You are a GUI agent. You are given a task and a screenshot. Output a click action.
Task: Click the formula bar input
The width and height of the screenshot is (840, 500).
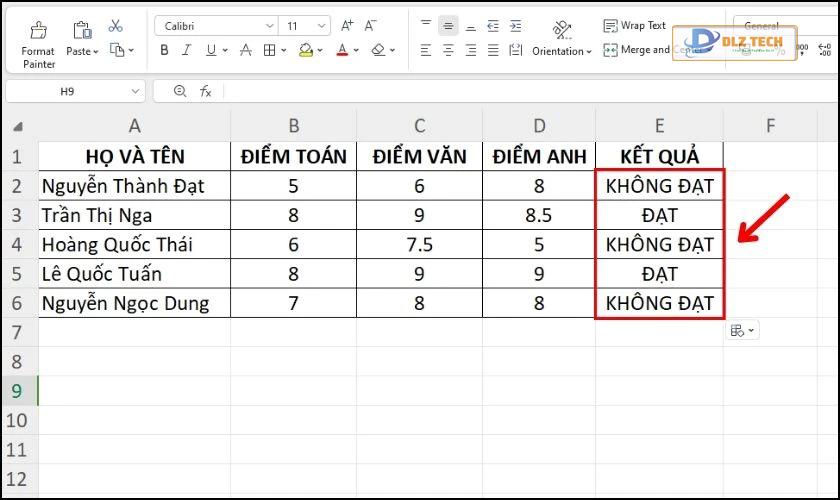[530, 91]
